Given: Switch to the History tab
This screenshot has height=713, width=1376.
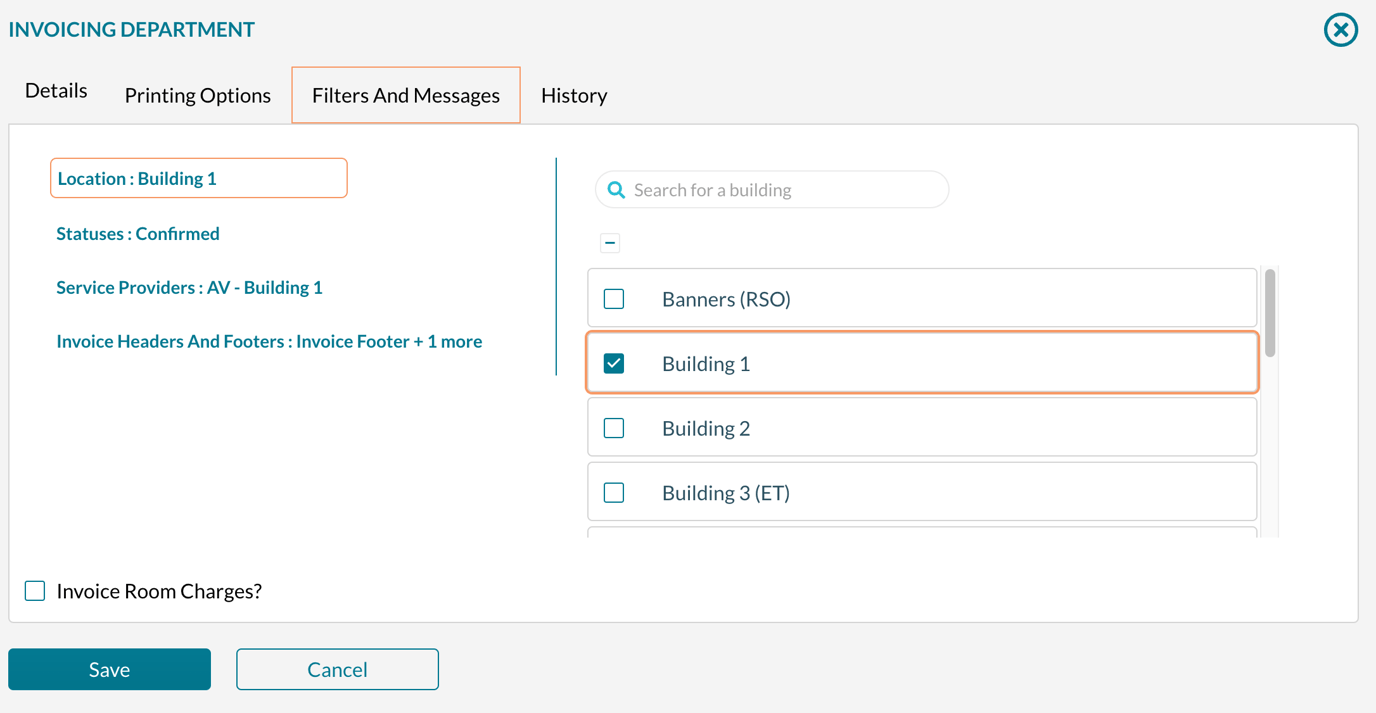Looking at the screenshot, I should click(573, 95).
